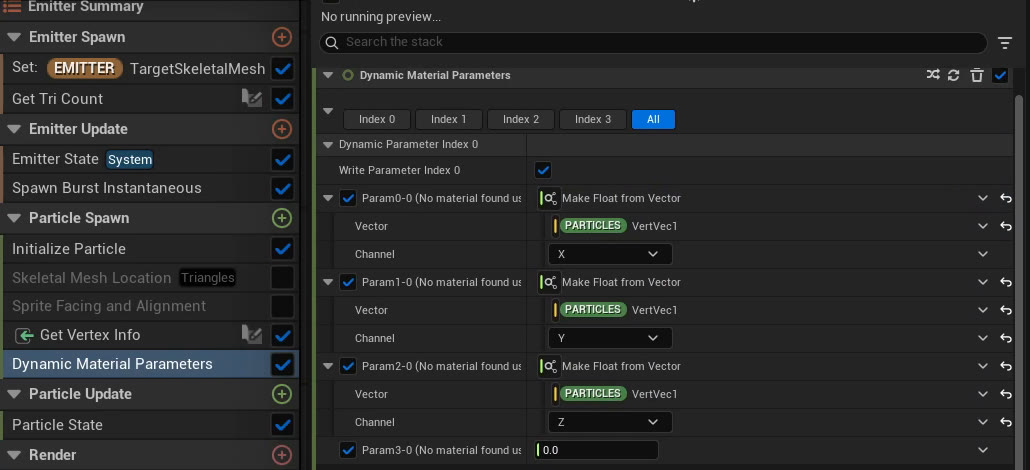Screen dimensions: 1030x470
Task: Show Index 3 parameters tab
Action: click(x=593, y=120)
